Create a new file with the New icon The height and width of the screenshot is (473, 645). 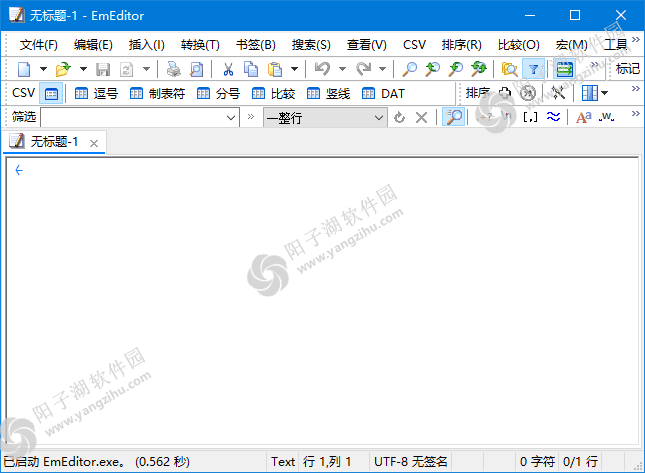click(24, 69)
